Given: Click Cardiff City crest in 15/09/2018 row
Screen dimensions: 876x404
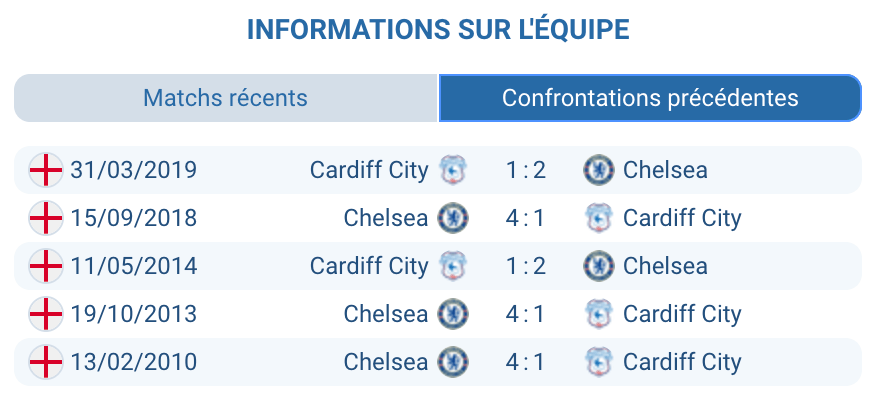Looking at the screenshot, I should click(x=598, y=218).
